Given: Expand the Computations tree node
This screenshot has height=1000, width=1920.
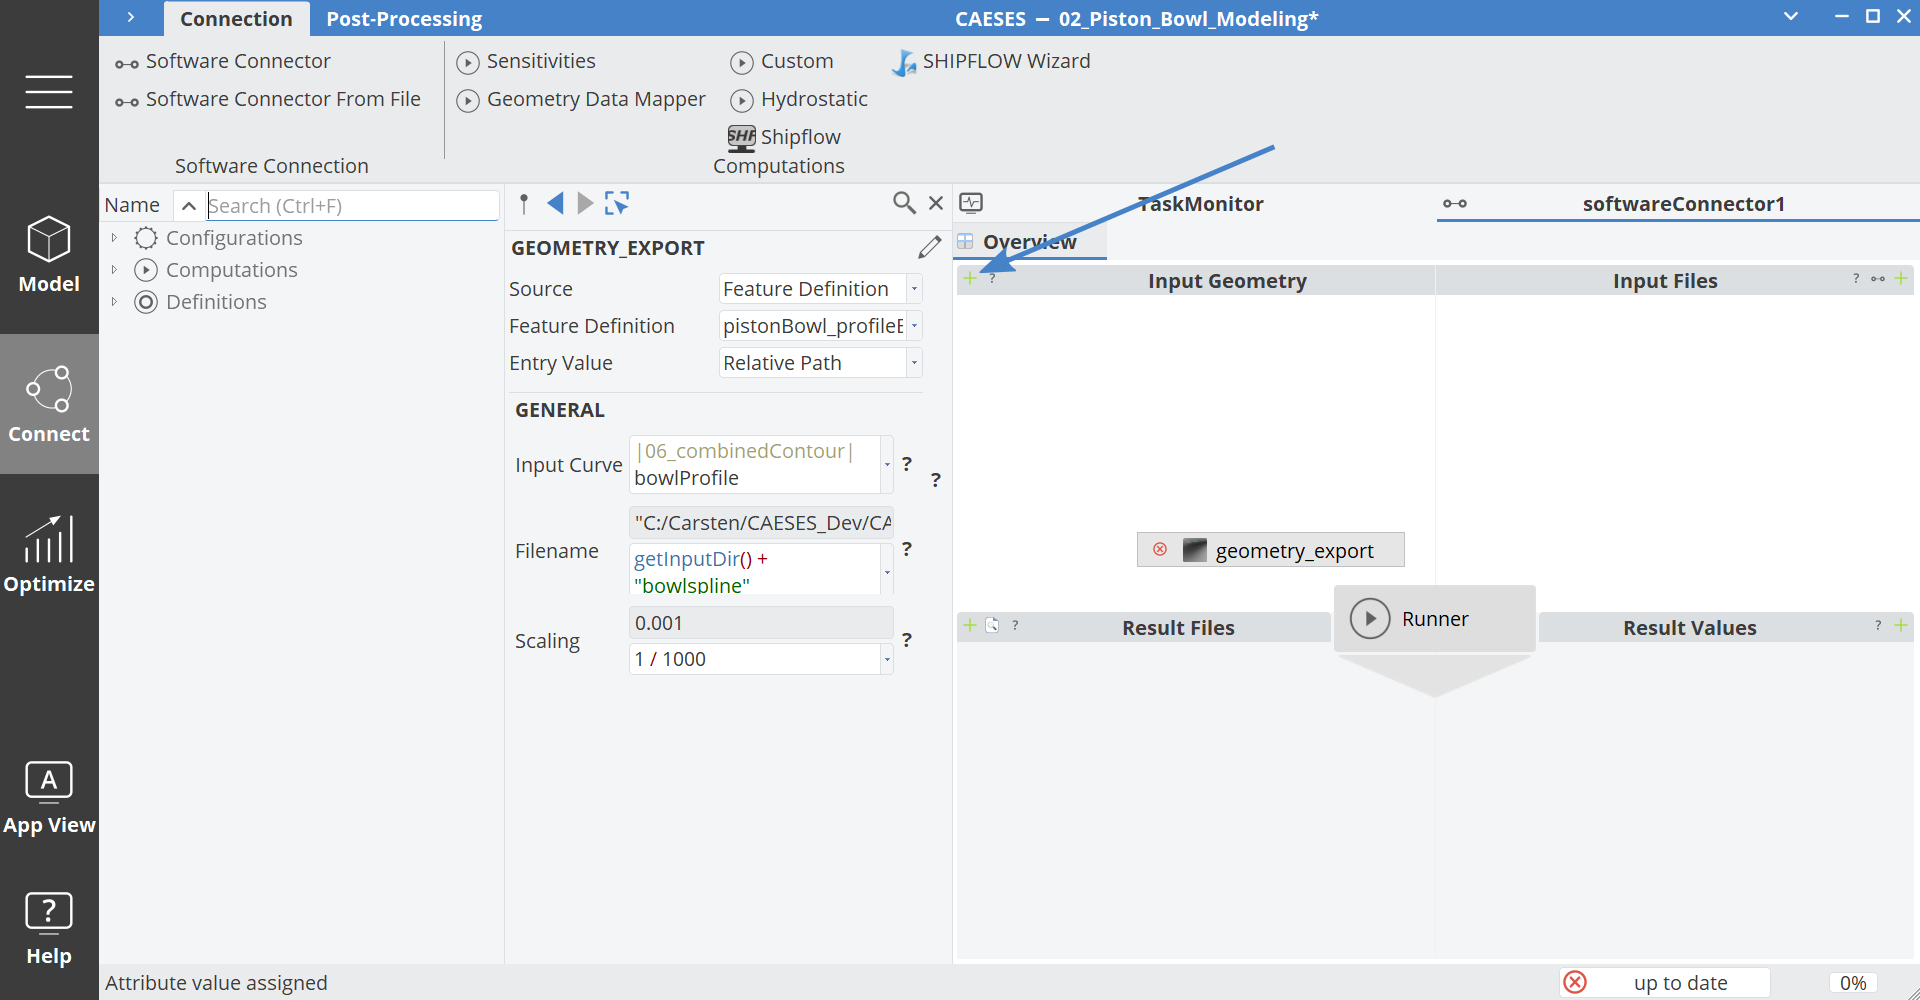Looking at the screenshot, I should 114,270.
